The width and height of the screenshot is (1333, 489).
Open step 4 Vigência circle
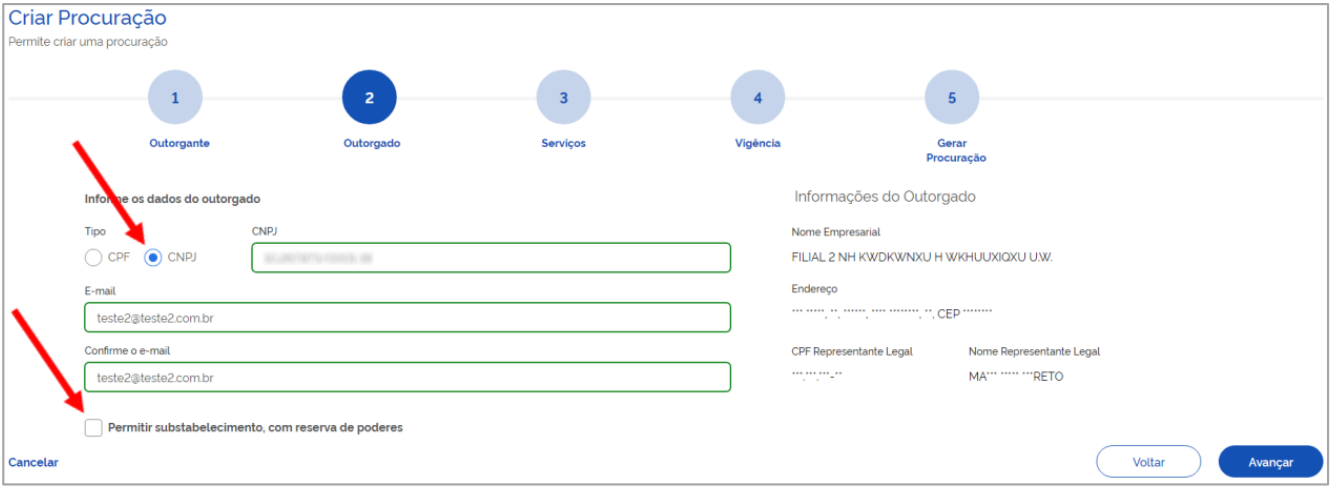(x=758, y=98)
